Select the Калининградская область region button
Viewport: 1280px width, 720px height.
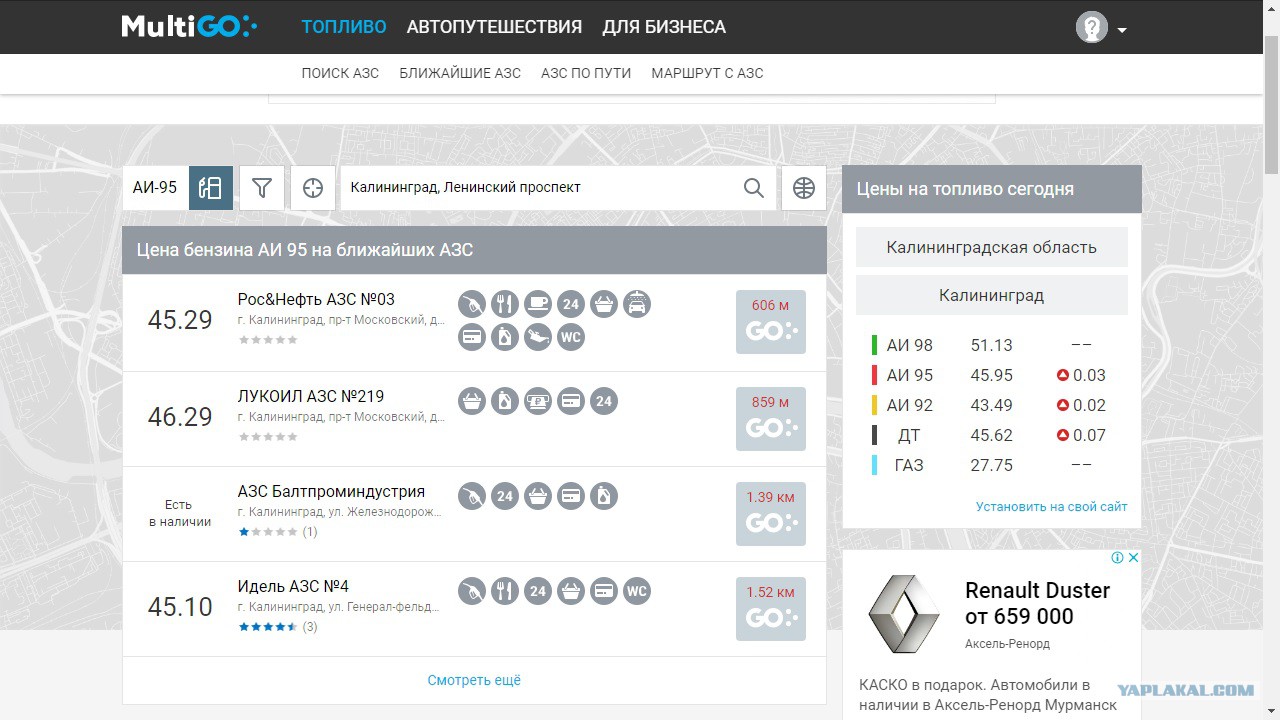(x=992, y=247)
